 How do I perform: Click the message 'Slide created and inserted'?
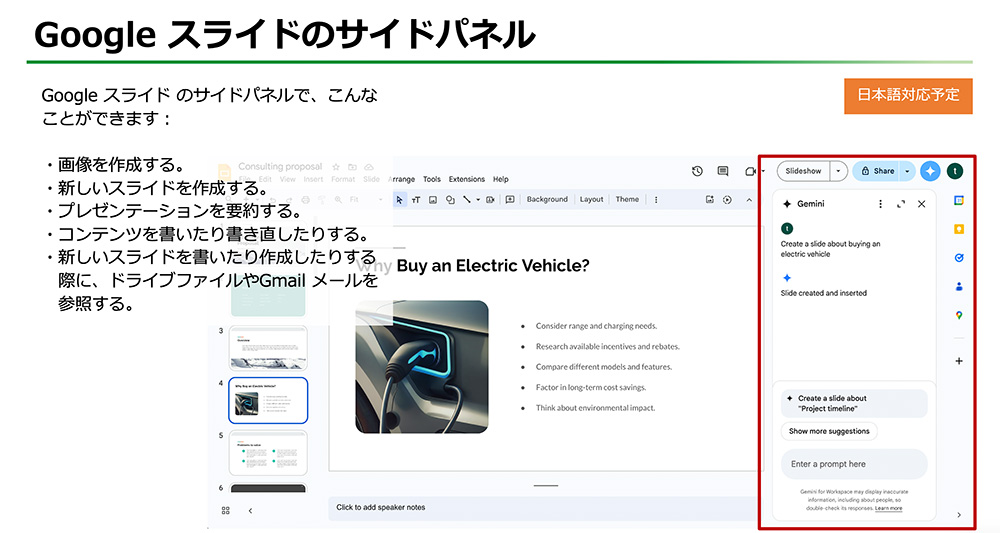[x=823, y=293]
